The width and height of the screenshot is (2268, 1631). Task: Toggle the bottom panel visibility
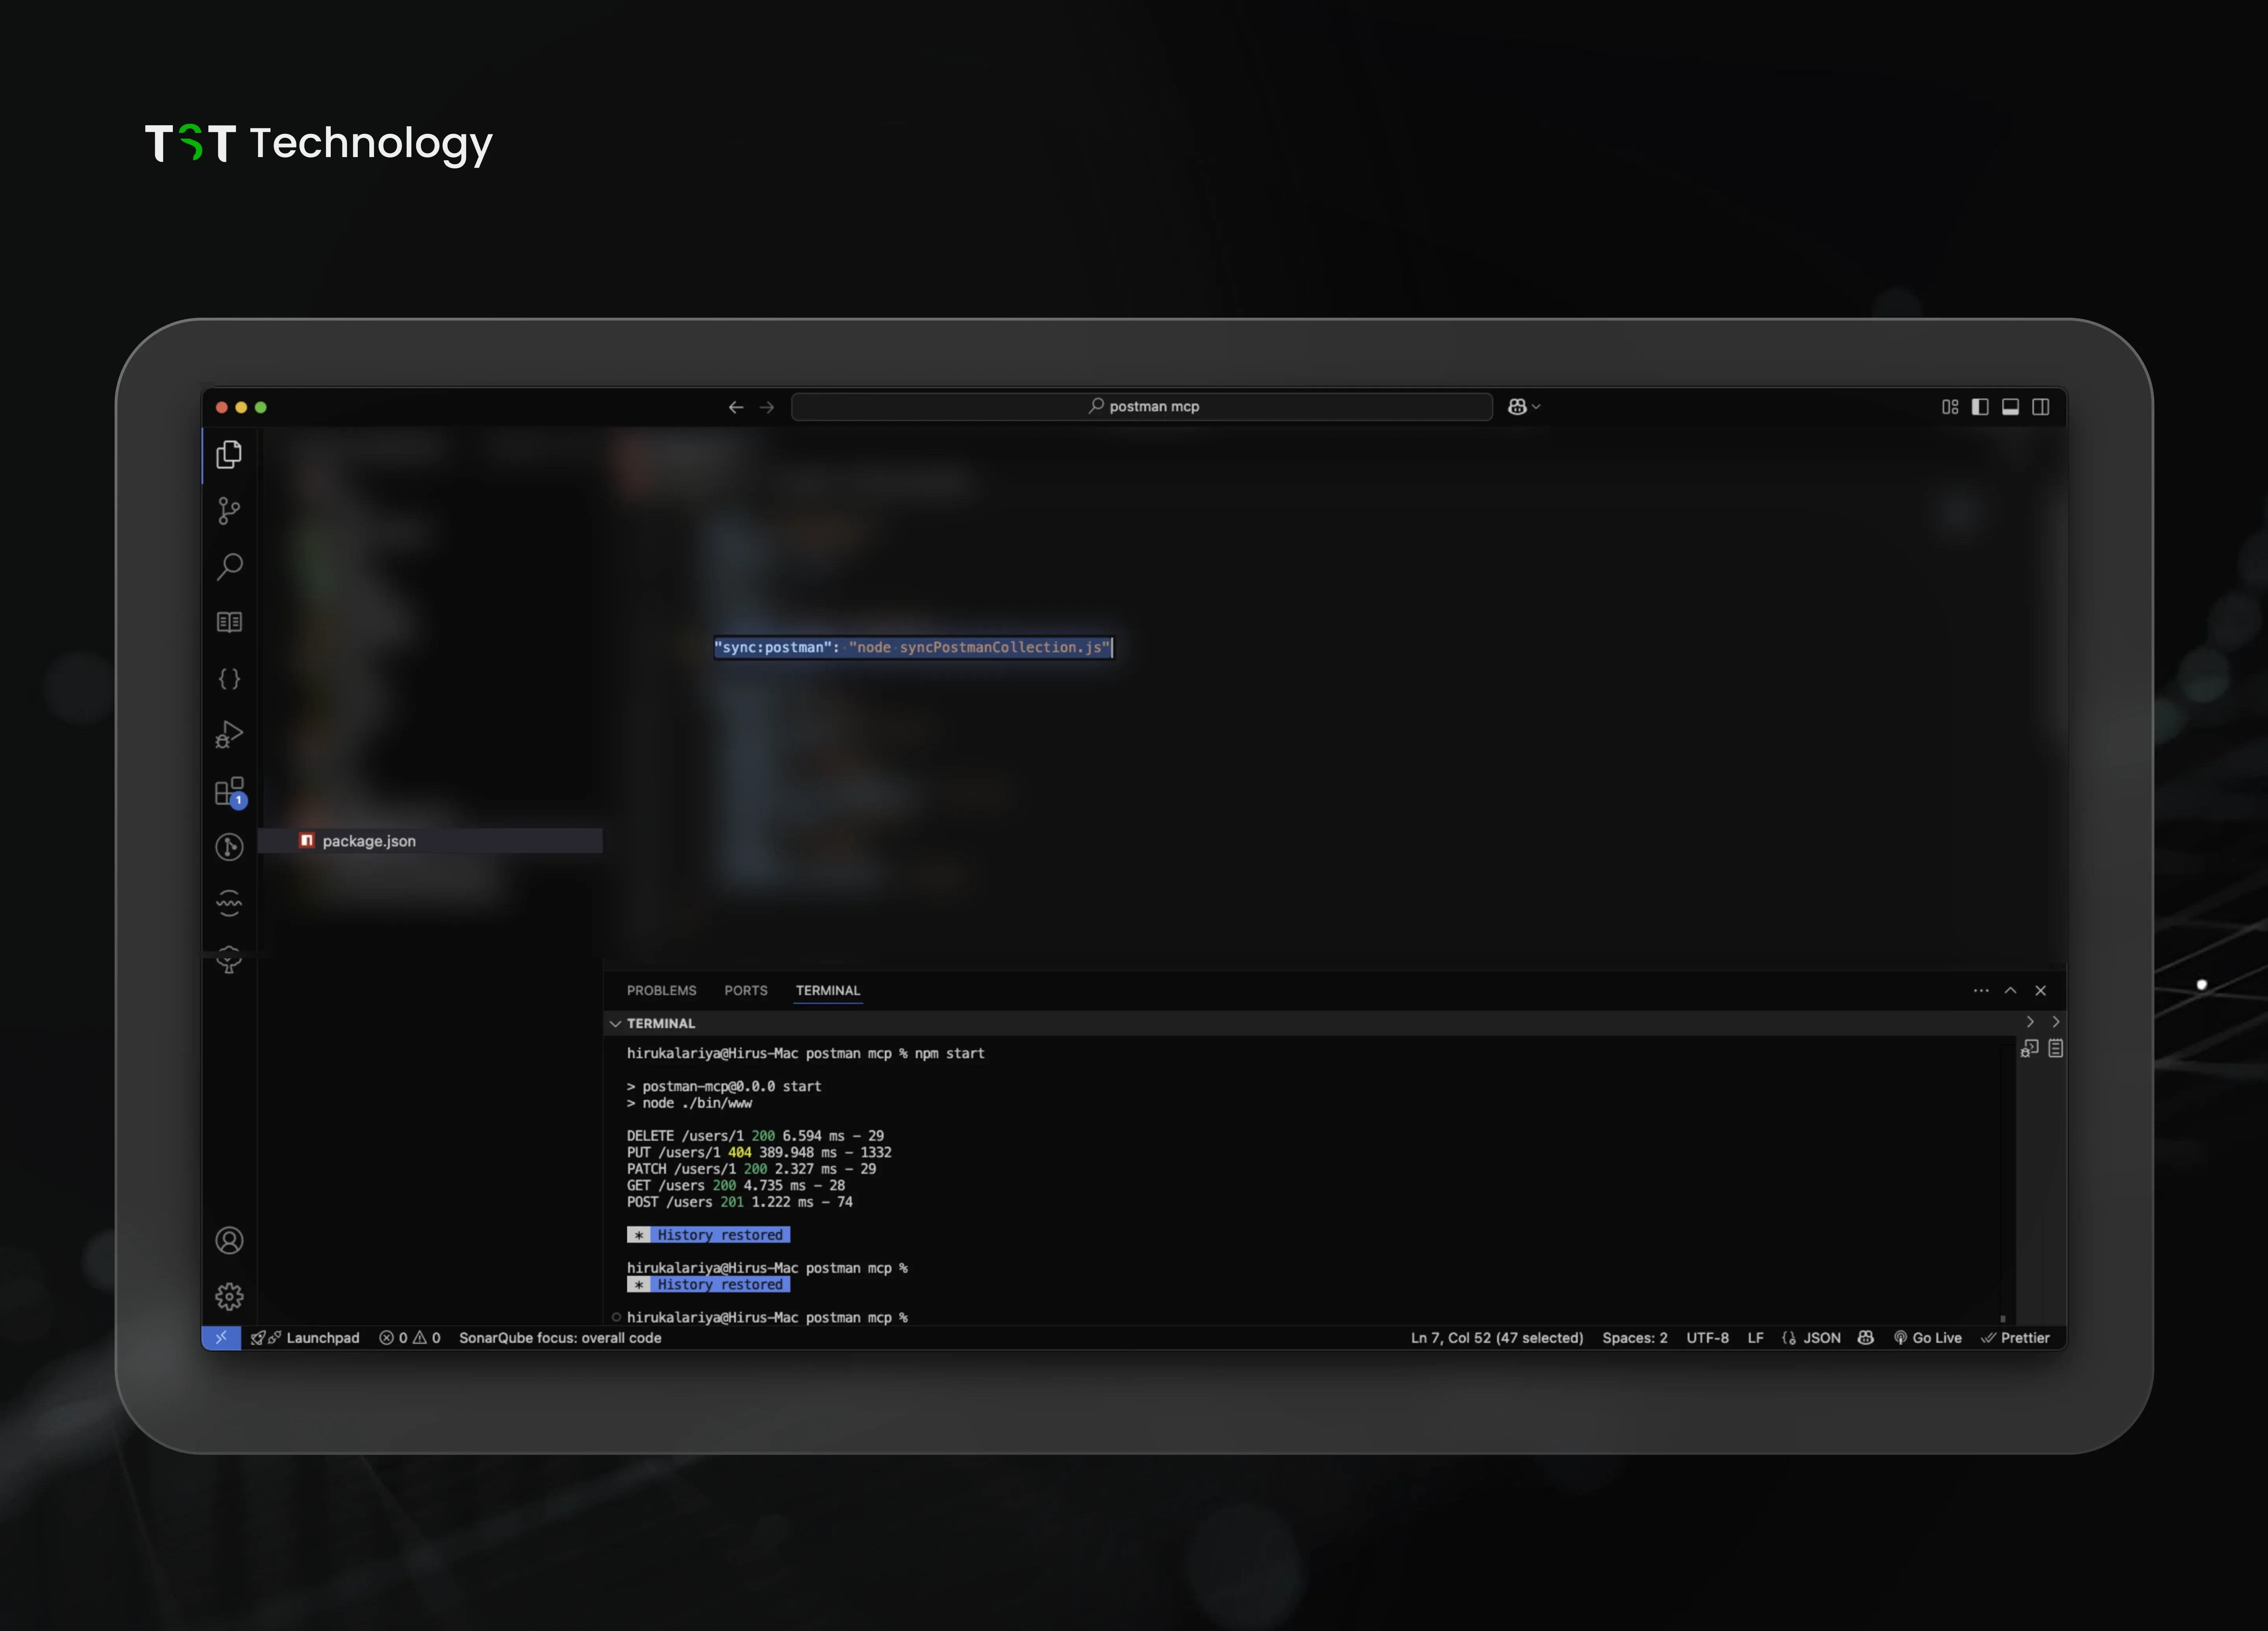pyautogui.click(x=2010, y=407)
